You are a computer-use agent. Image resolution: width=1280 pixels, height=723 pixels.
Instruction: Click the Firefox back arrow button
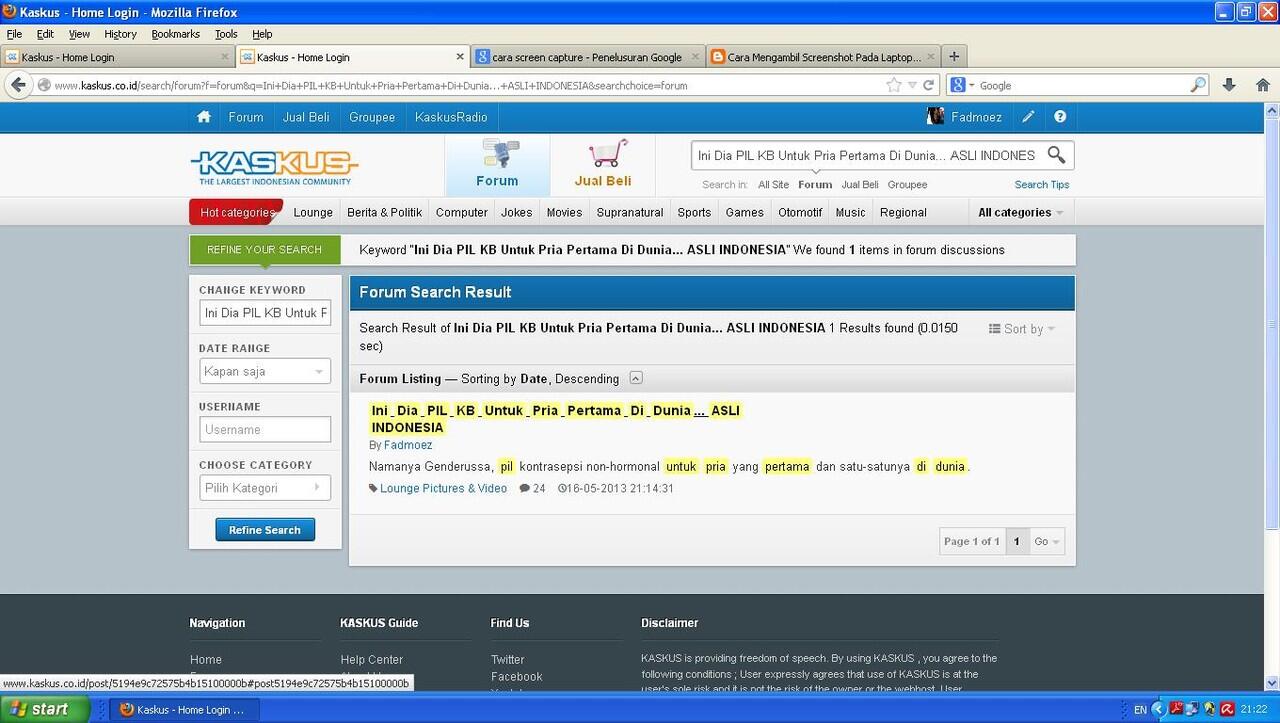pyautogui.click(x=18, y=85)
